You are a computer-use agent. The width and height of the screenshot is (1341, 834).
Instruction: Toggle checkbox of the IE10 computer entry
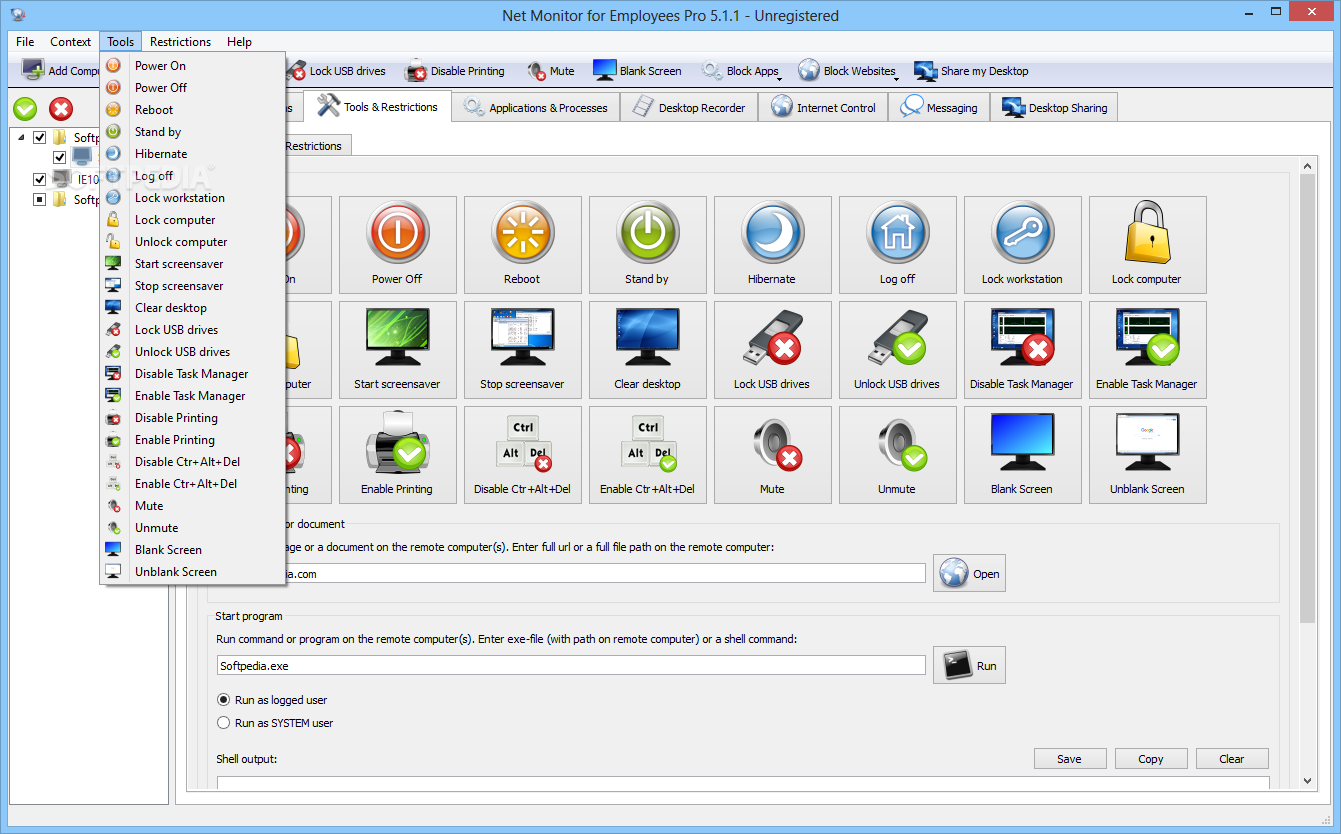click(40, 179)
